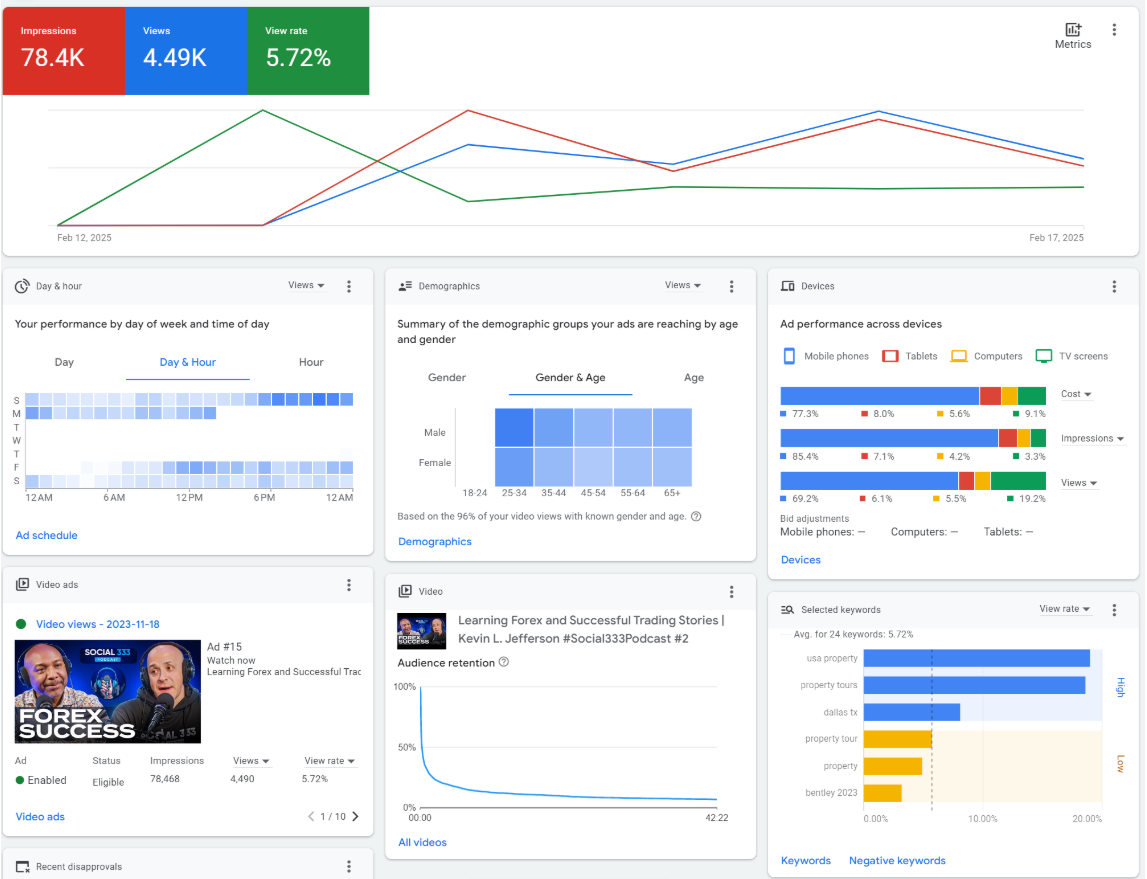
Task: Open Day & hour card options menu
Action: pyautogui.click(x=349, y=286)
